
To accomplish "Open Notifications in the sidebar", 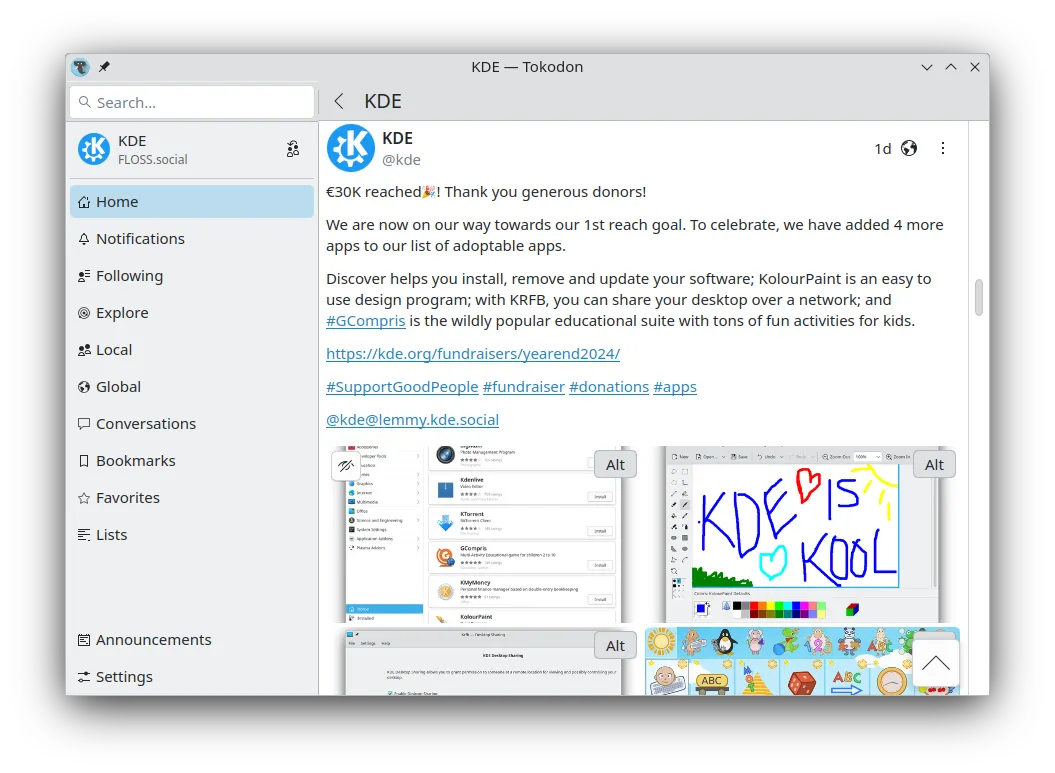I will [140, 239].
